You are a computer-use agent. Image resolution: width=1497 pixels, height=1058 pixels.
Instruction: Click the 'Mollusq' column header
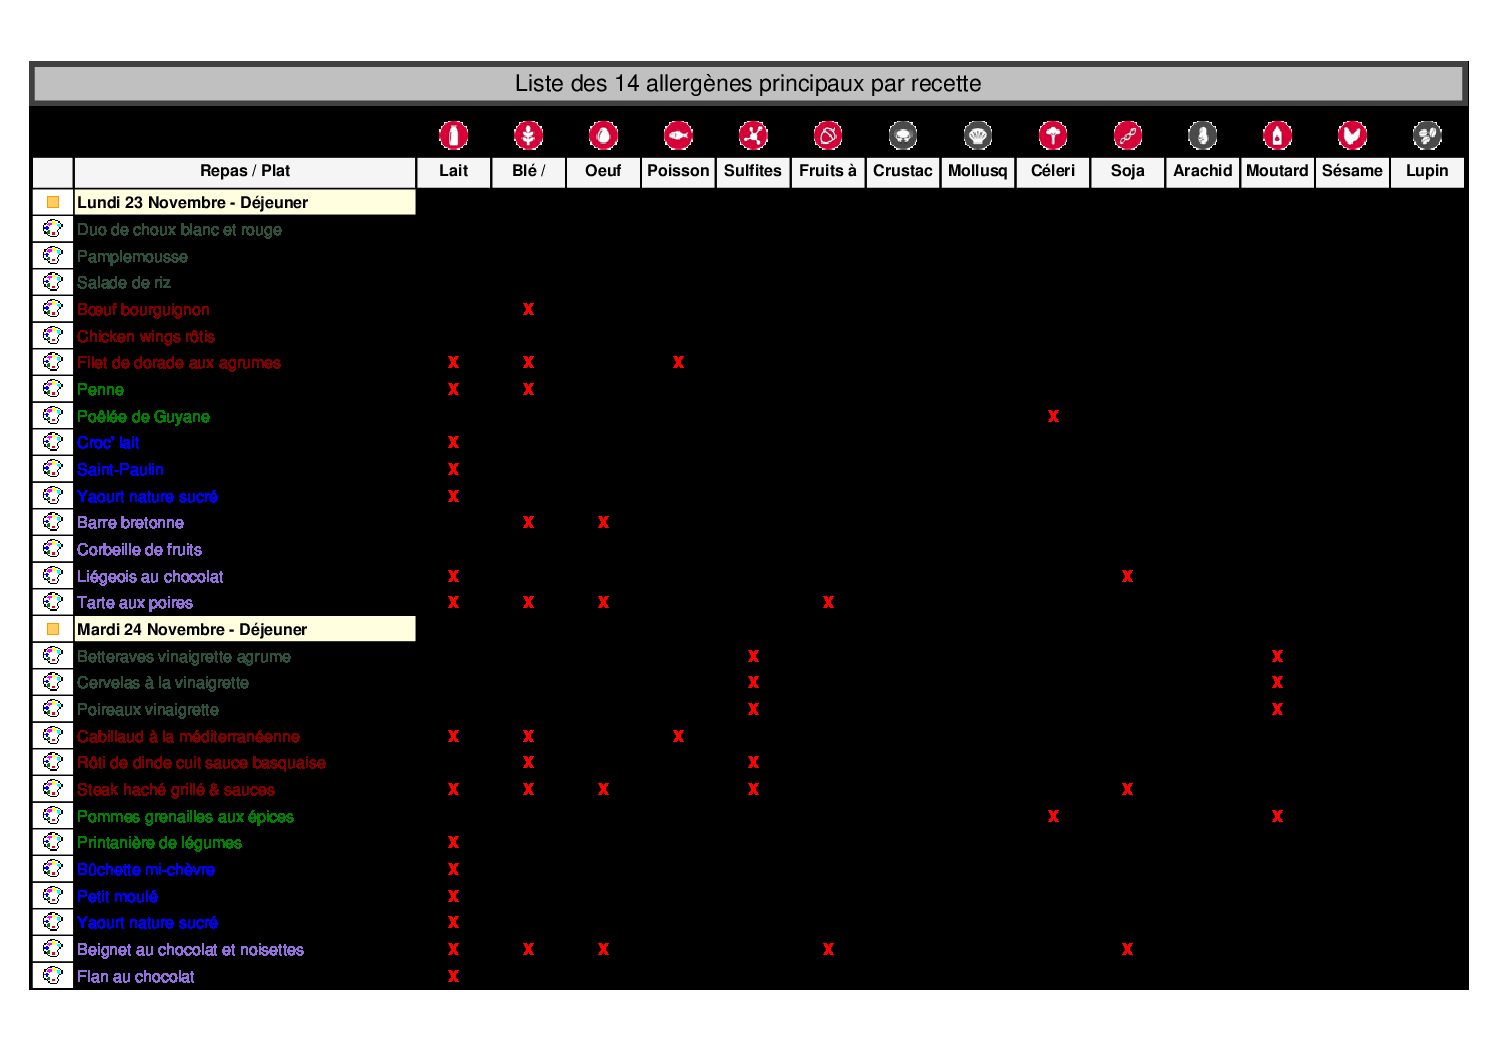click(978, 171)
